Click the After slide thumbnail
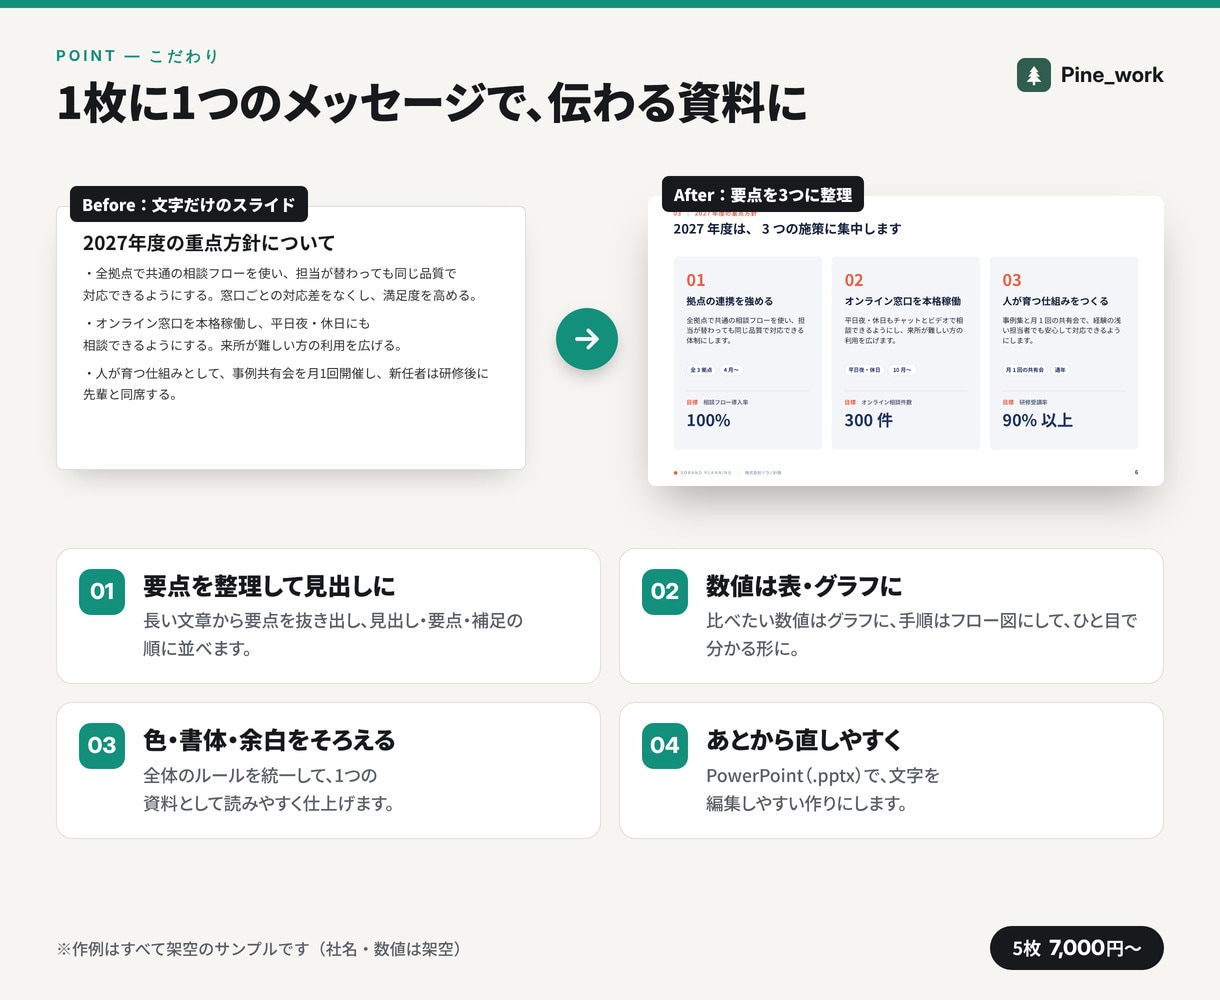 tap(906, 341)
